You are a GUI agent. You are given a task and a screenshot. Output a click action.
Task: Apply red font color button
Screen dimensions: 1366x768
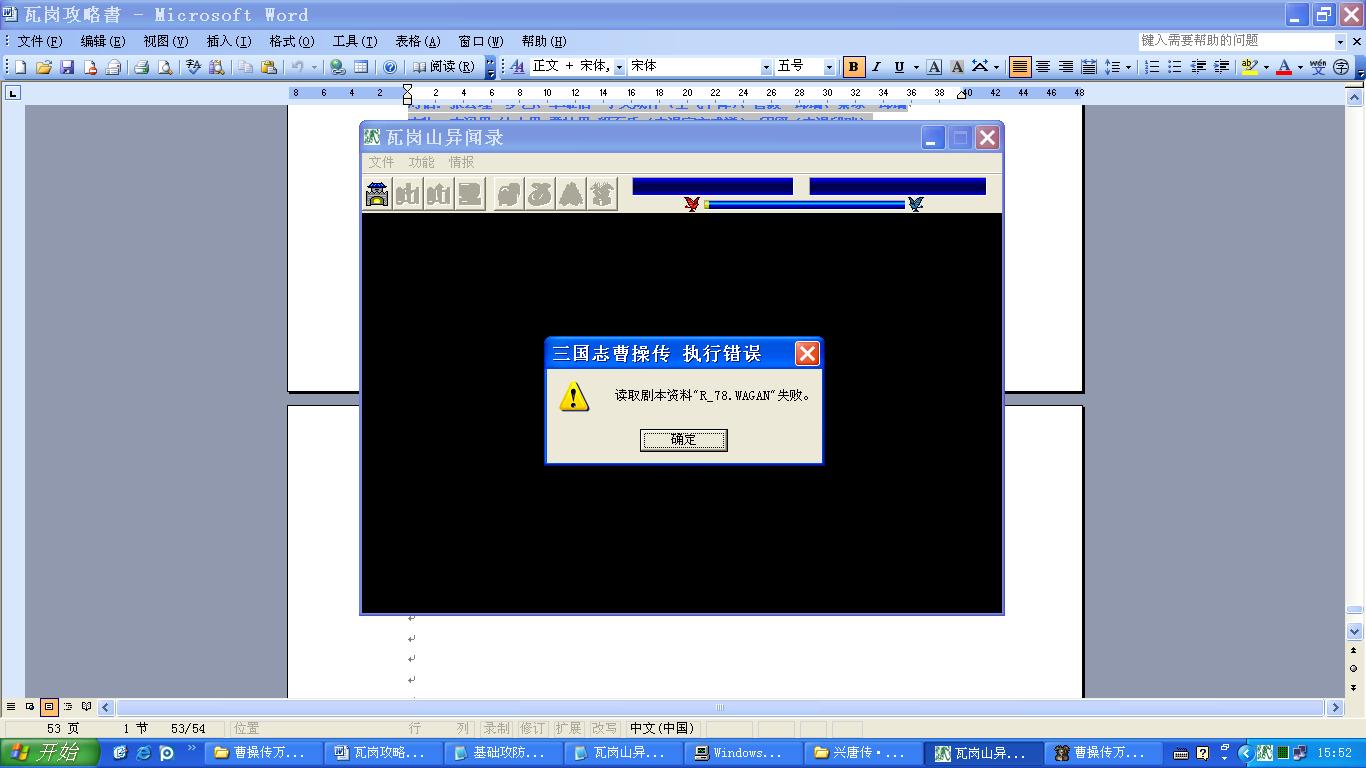point(1284,67)
